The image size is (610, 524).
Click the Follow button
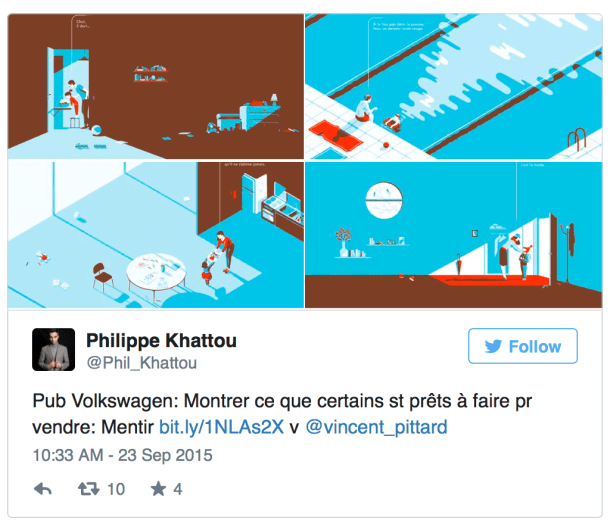tap(523, 346)
